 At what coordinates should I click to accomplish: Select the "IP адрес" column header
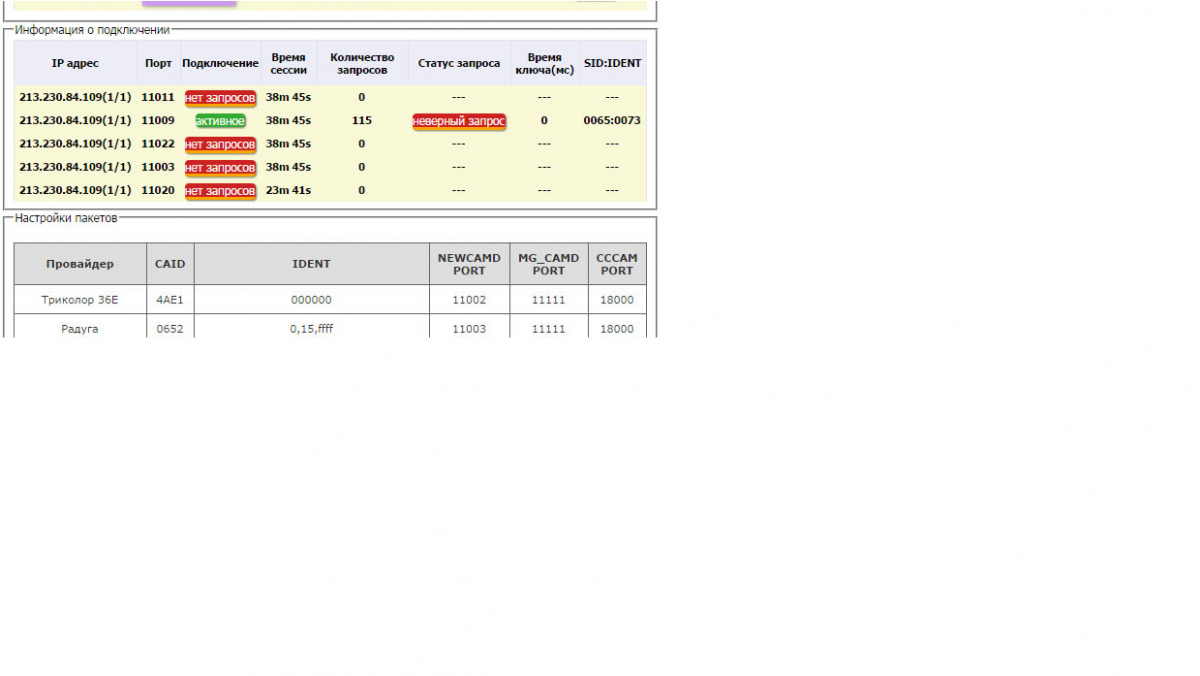tap(75, 63)
